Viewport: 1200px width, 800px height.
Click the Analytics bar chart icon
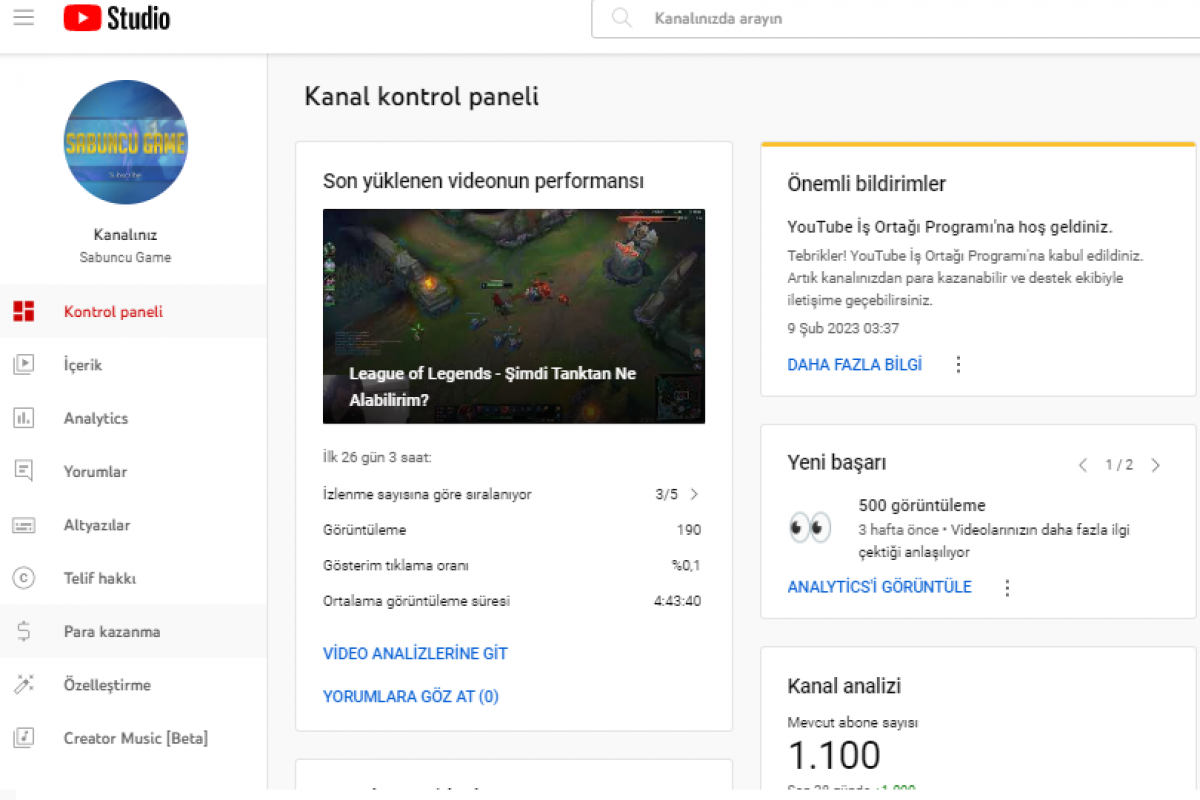click(24, 418)
